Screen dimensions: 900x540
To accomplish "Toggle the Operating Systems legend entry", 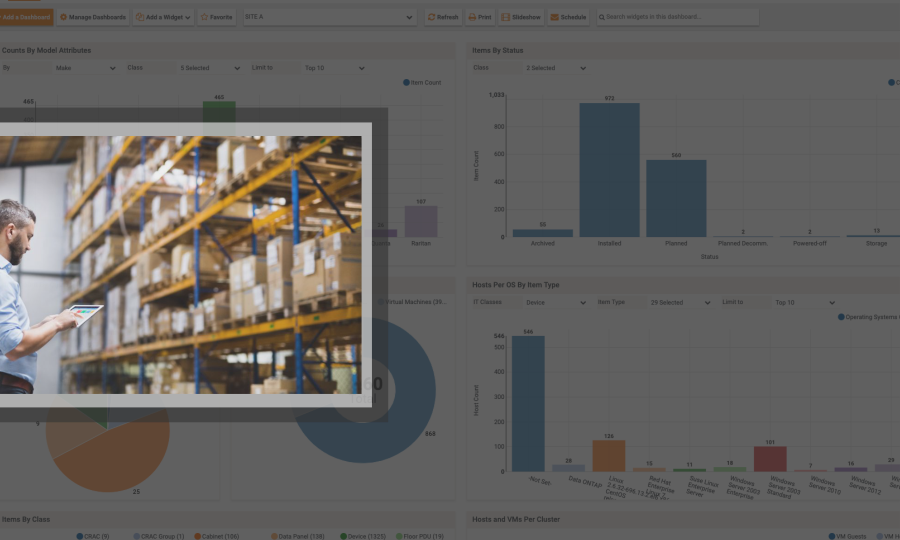I will 868,317.
